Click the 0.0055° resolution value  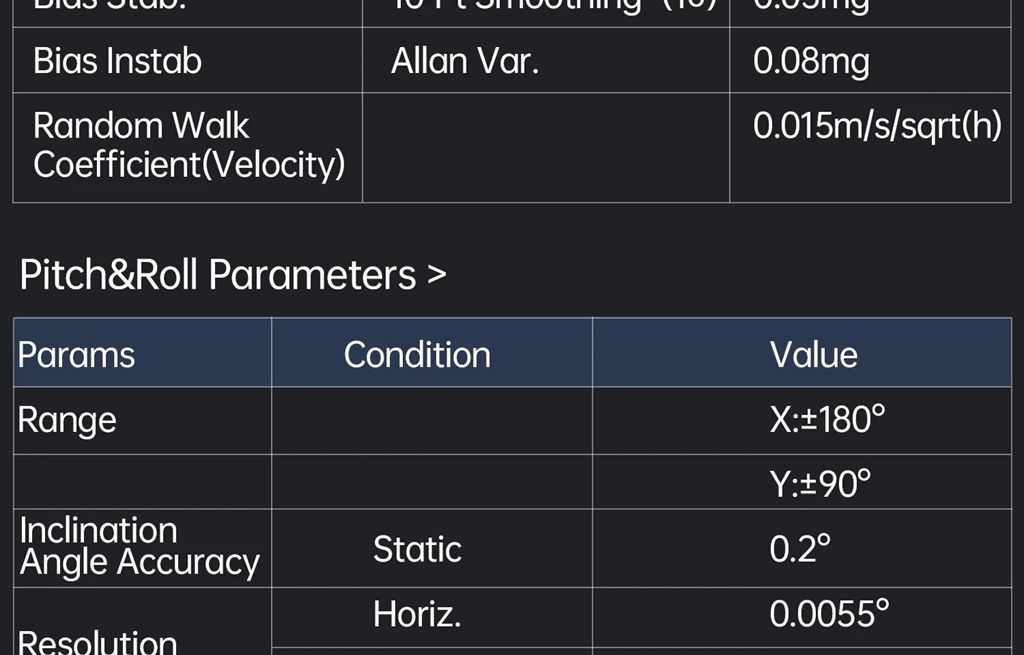click(829, 614)
